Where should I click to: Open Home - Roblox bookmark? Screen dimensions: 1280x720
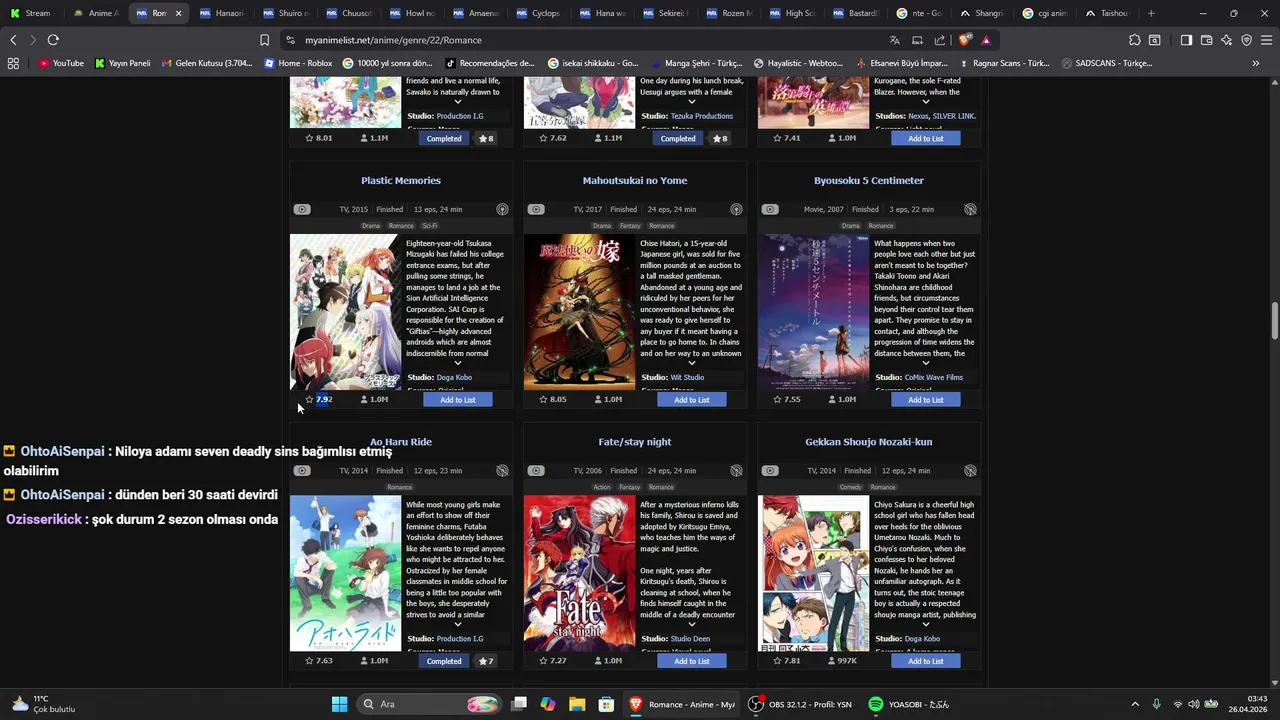point(298,63)
